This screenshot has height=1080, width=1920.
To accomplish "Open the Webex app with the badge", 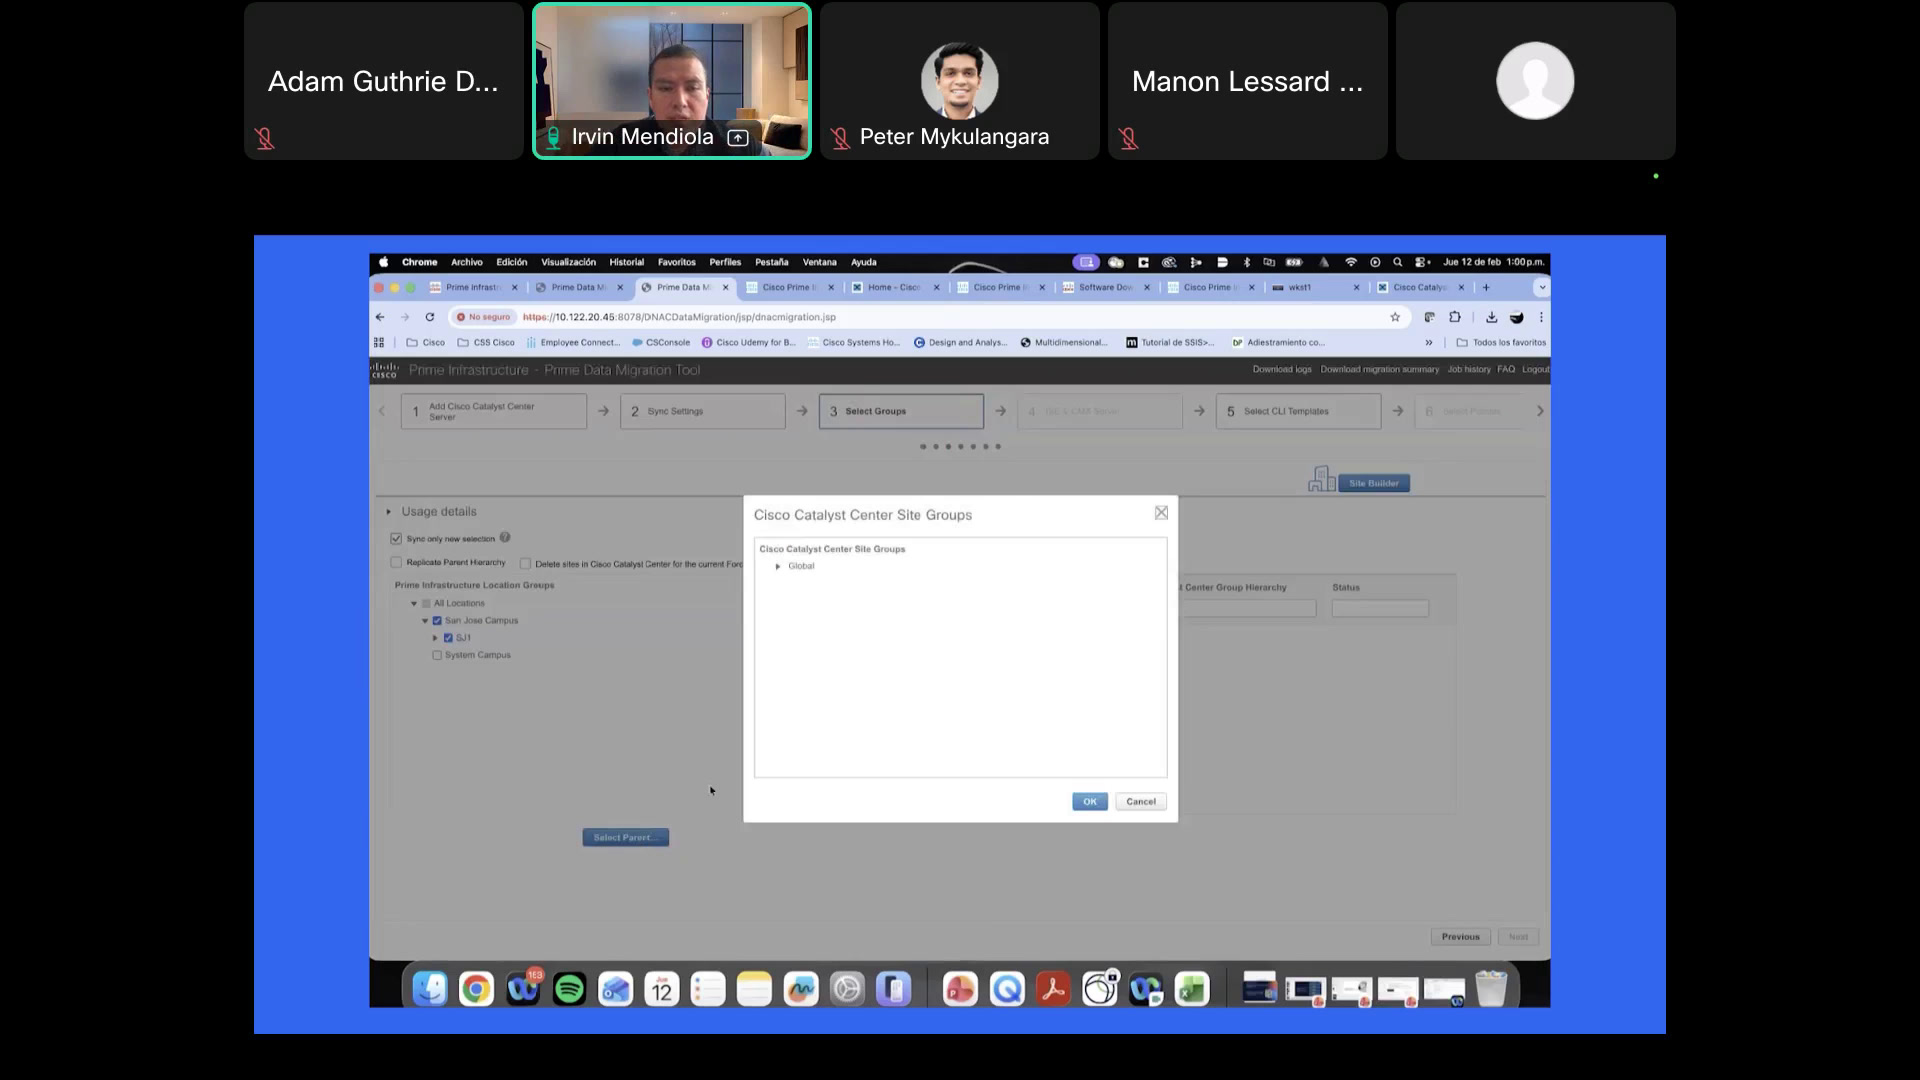I will [x=523, y=990].
